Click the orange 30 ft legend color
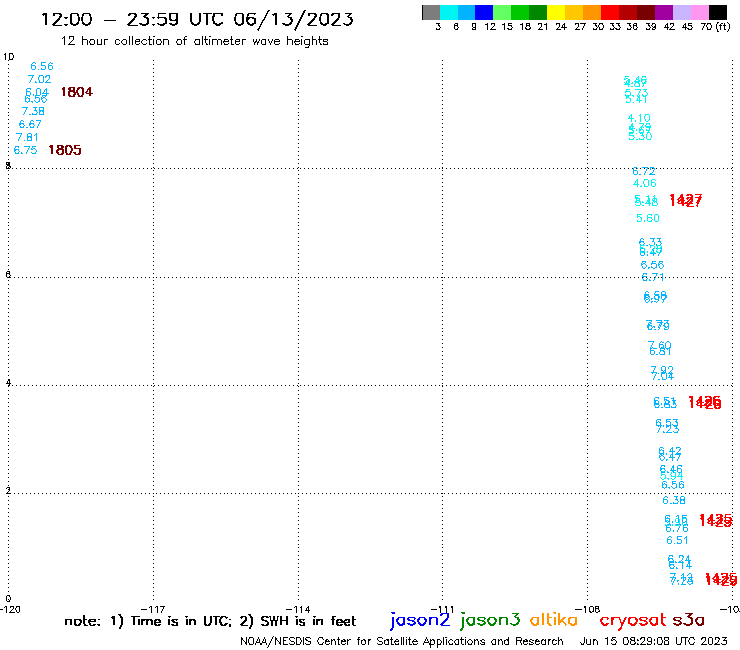This screenshot has width=740, height=650. [x=592, y=12]
